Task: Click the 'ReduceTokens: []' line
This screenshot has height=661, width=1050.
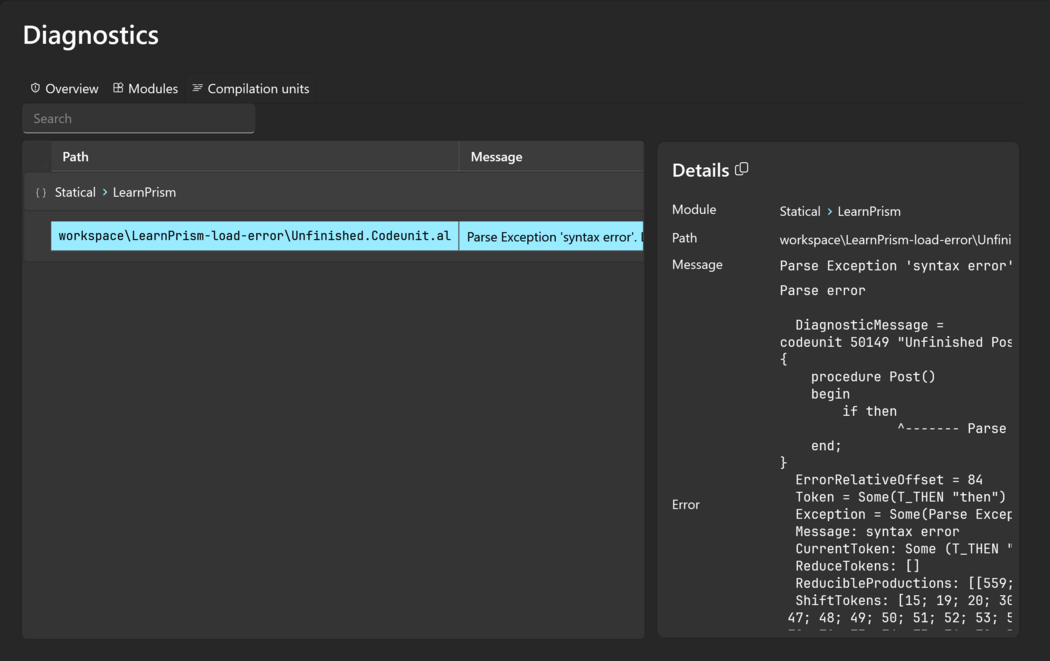Action: (x=857, y=566)
